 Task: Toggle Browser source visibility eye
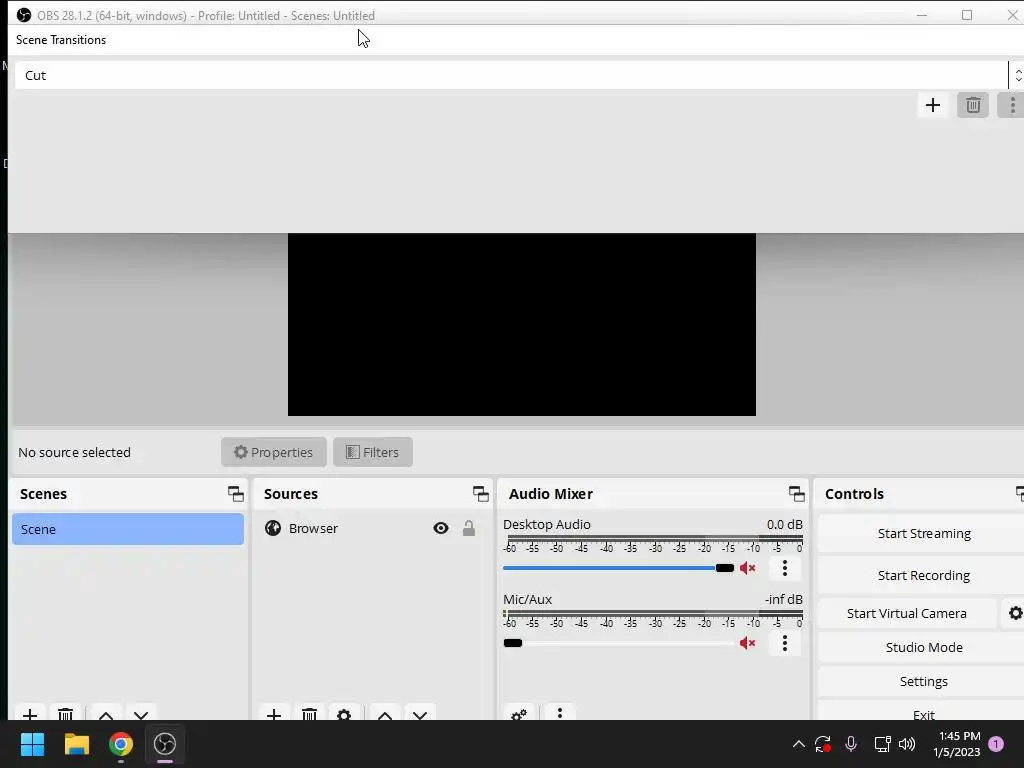click(441, 528)
